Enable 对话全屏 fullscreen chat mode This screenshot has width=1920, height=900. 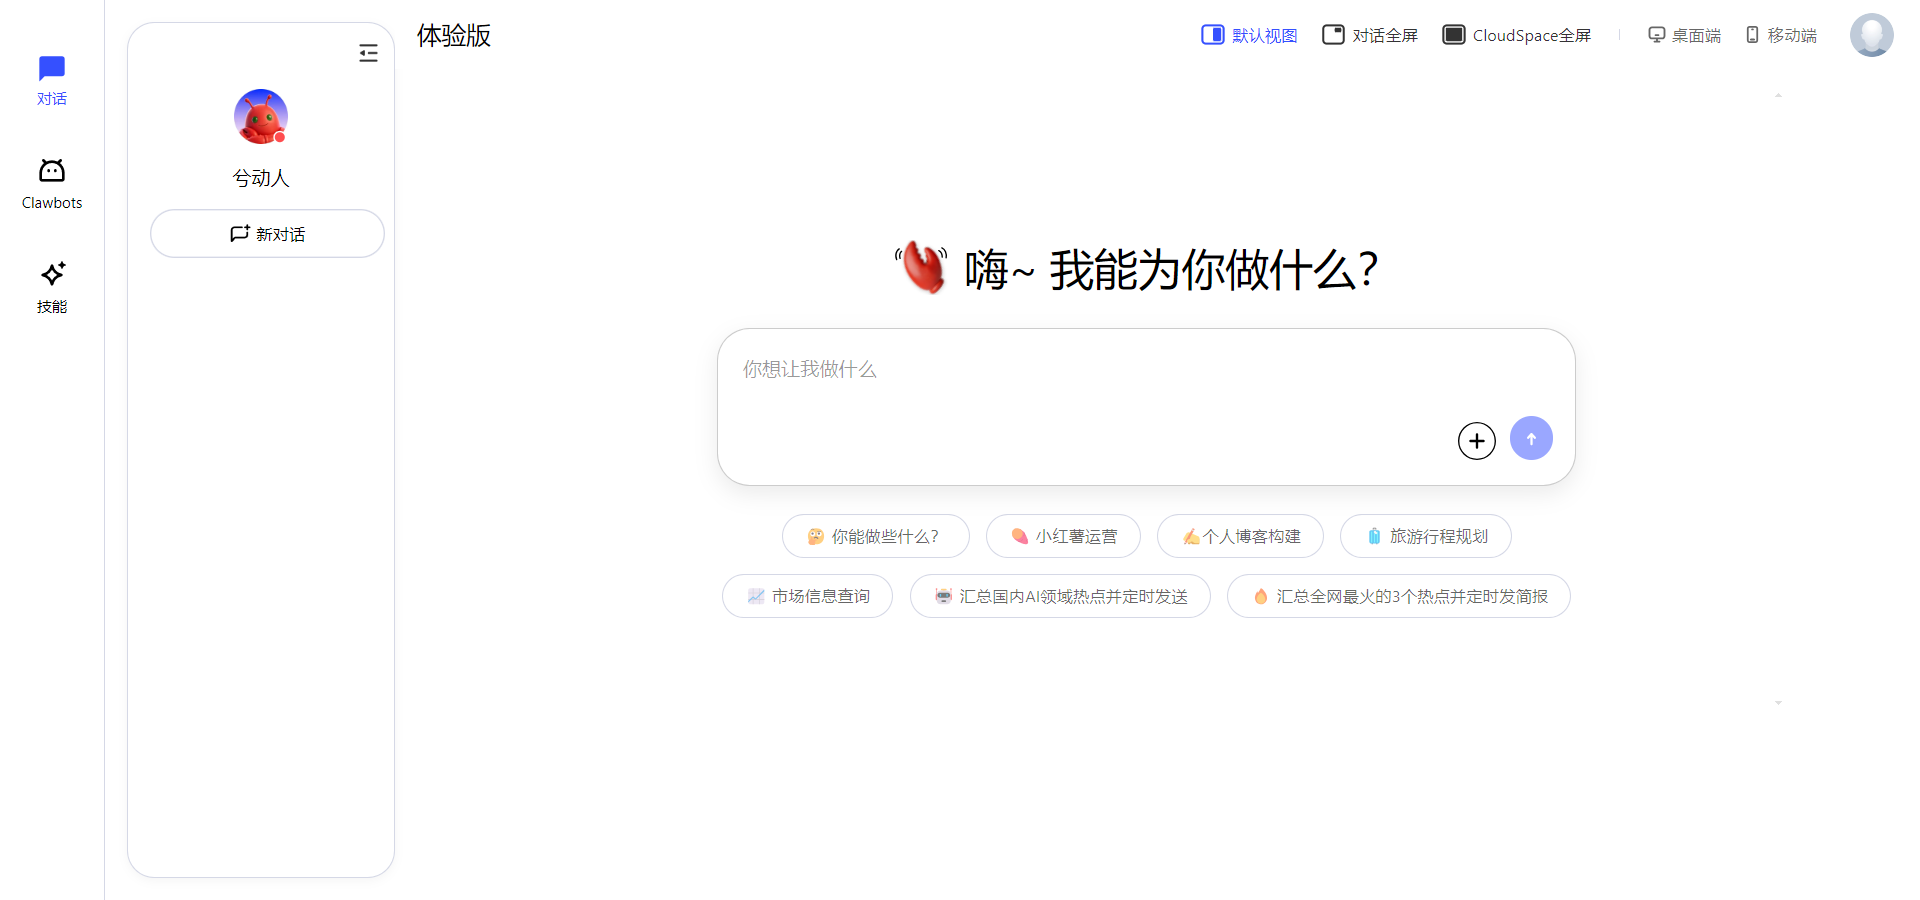[1369, 34]
